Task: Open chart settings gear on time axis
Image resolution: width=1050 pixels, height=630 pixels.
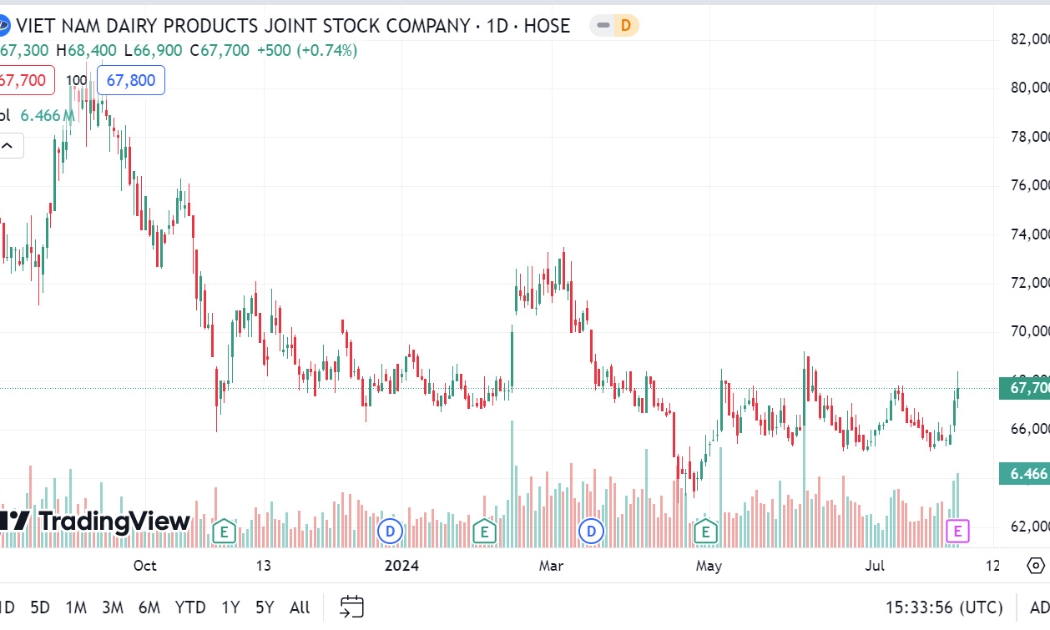Action: [1035, 566]
